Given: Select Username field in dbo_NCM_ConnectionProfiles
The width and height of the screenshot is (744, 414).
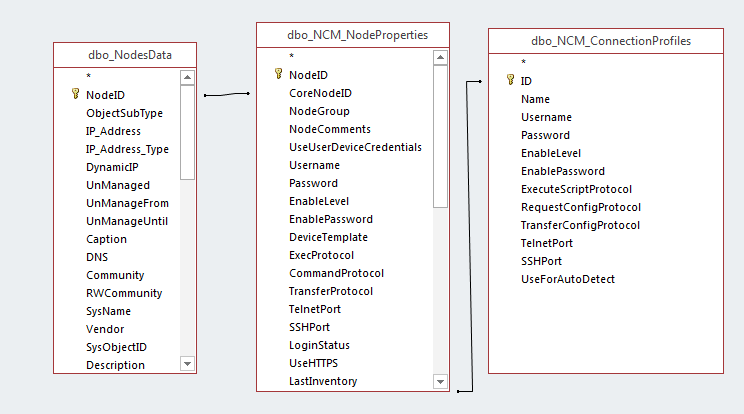Looking at the screenshot, I should coord(546,118).
